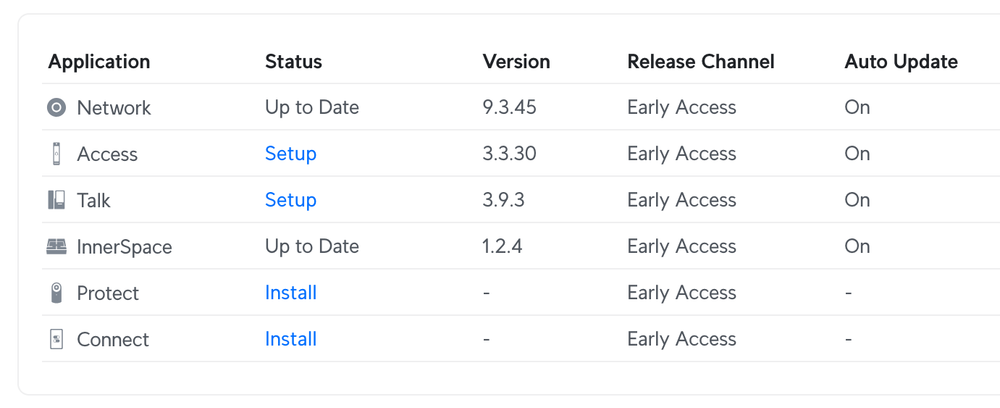Click the Access application icon
Viewport: 1000px width, 408px height.
[57, 154]
